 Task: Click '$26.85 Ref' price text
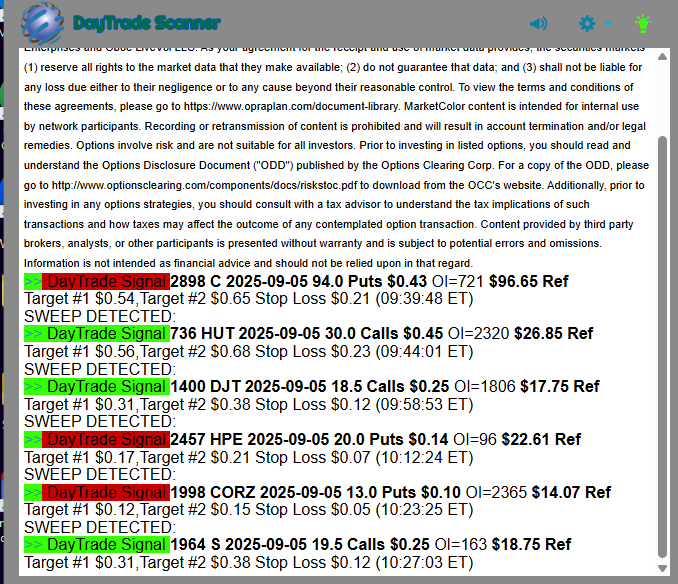click(x=553, y=334)
